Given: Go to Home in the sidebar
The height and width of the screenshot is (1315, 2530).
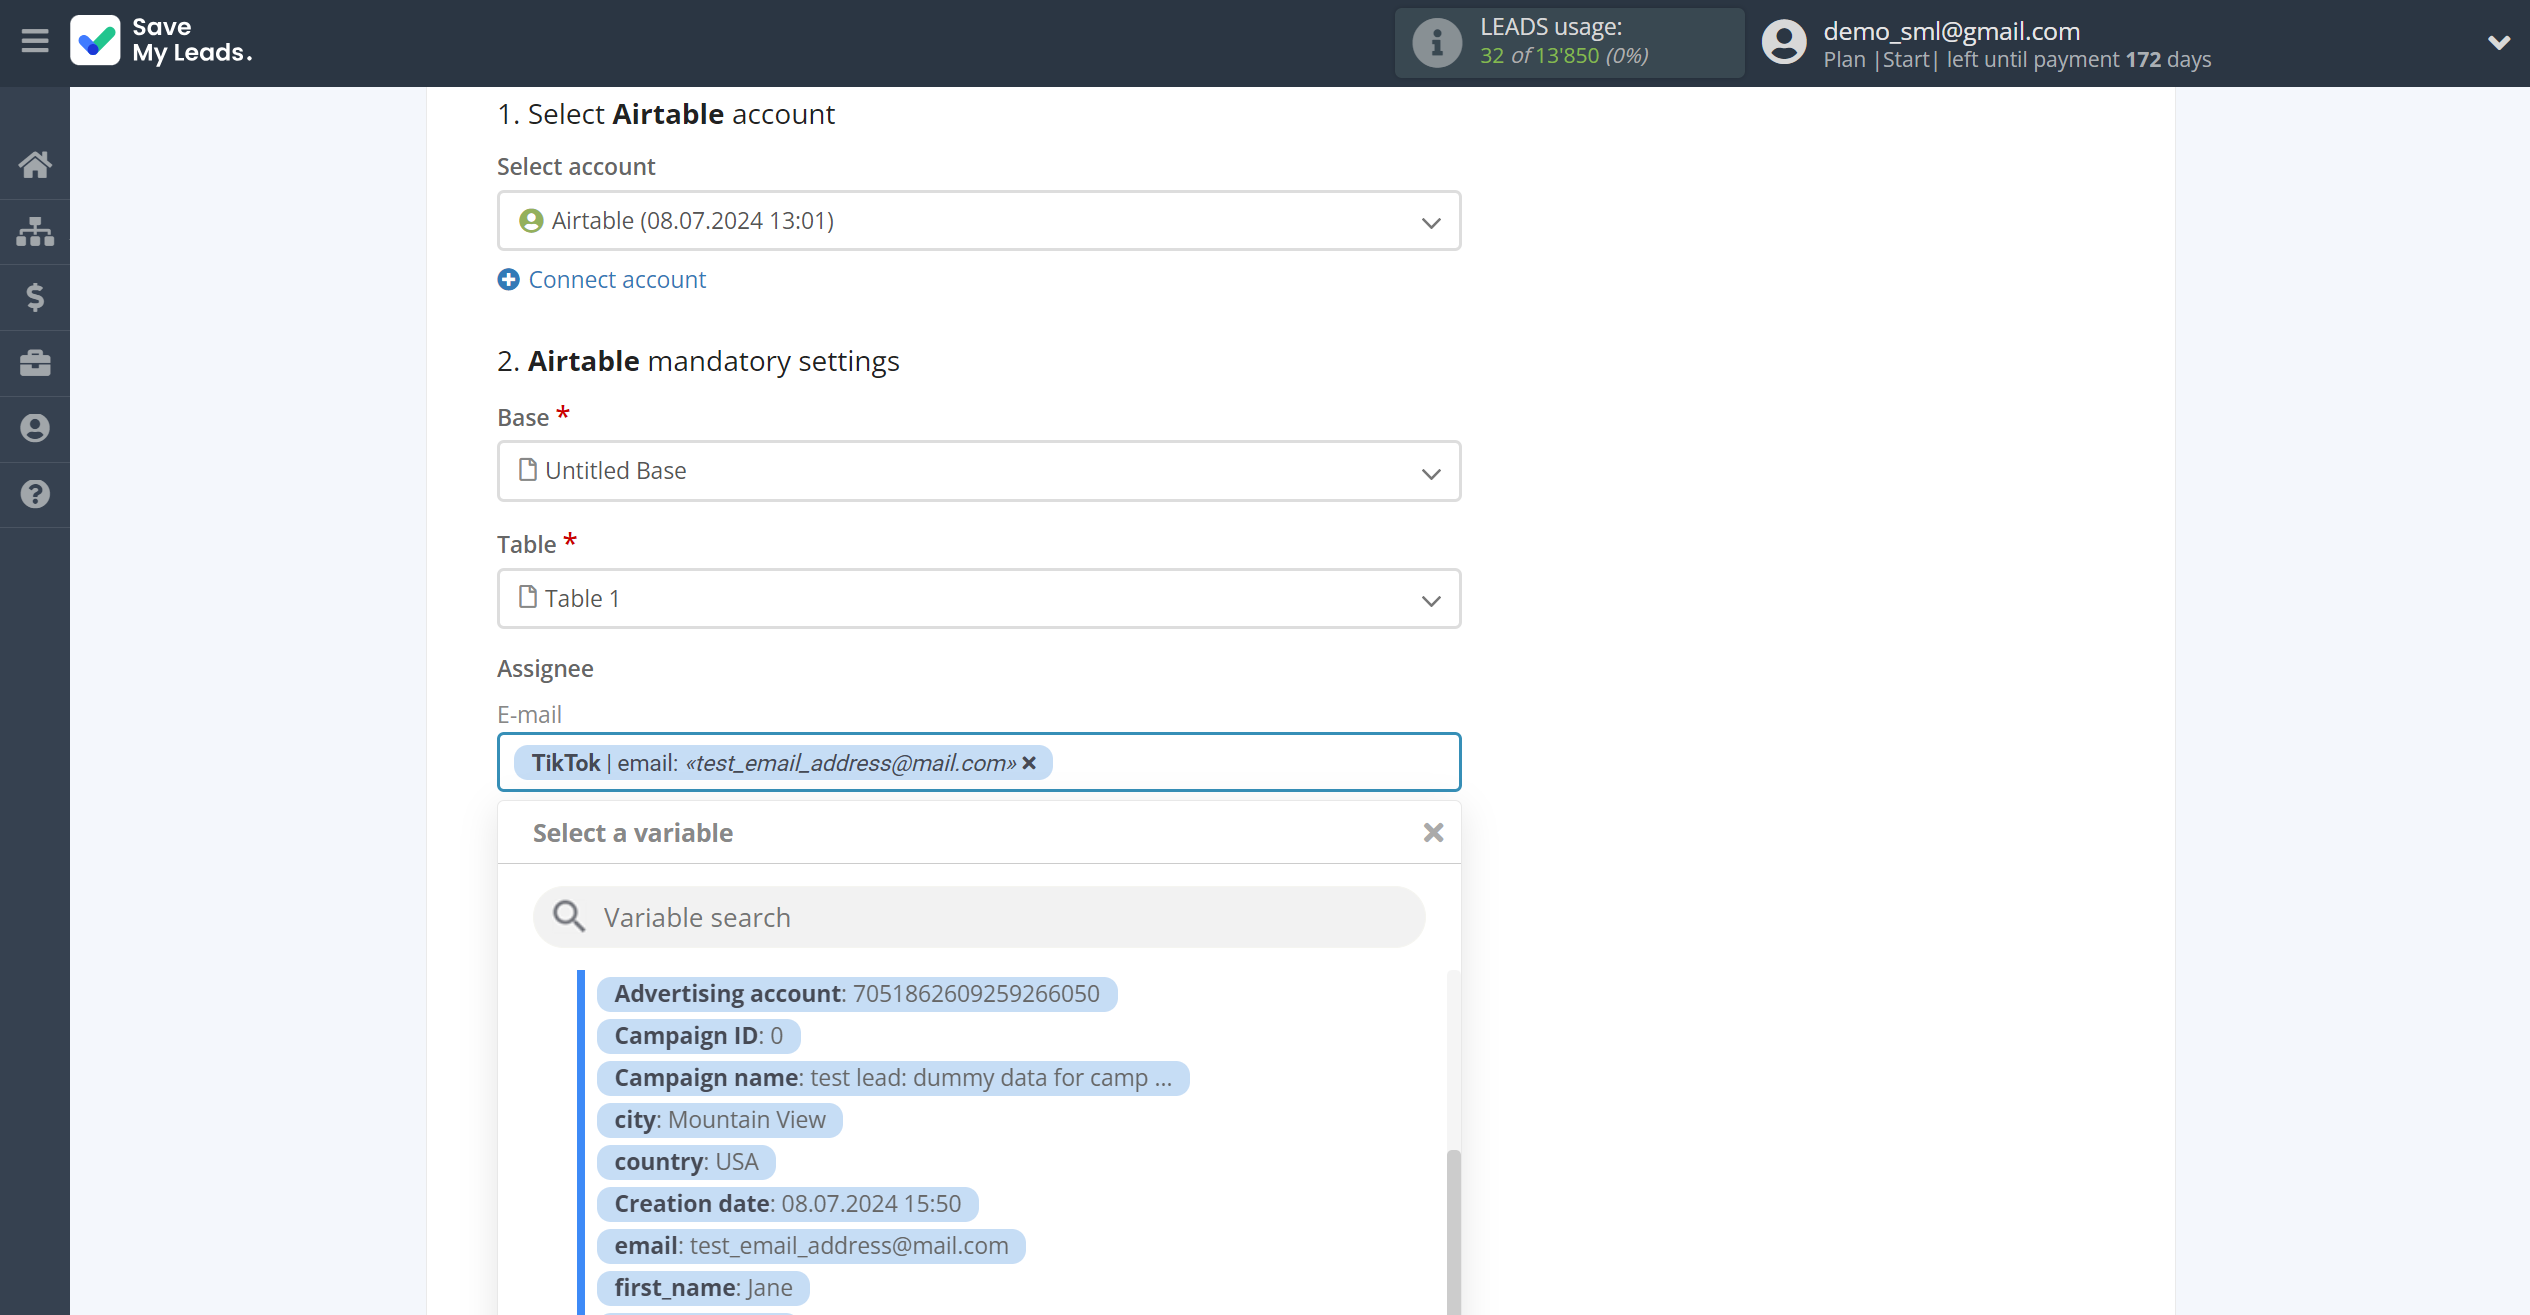Looking at the screenshot, I should point(35,164).
